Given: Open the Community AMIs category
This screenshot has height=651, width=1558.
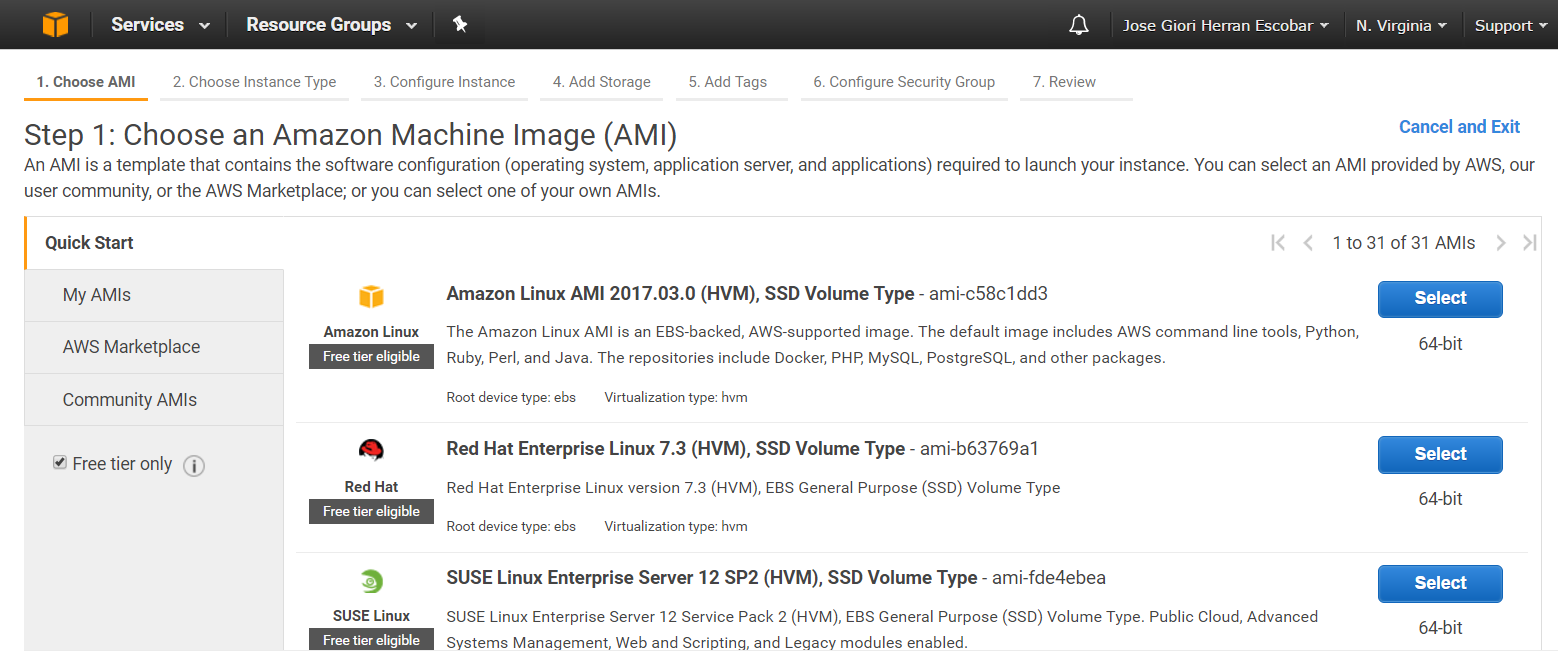Looking at the screenshot, I should [x=155, y=400].
